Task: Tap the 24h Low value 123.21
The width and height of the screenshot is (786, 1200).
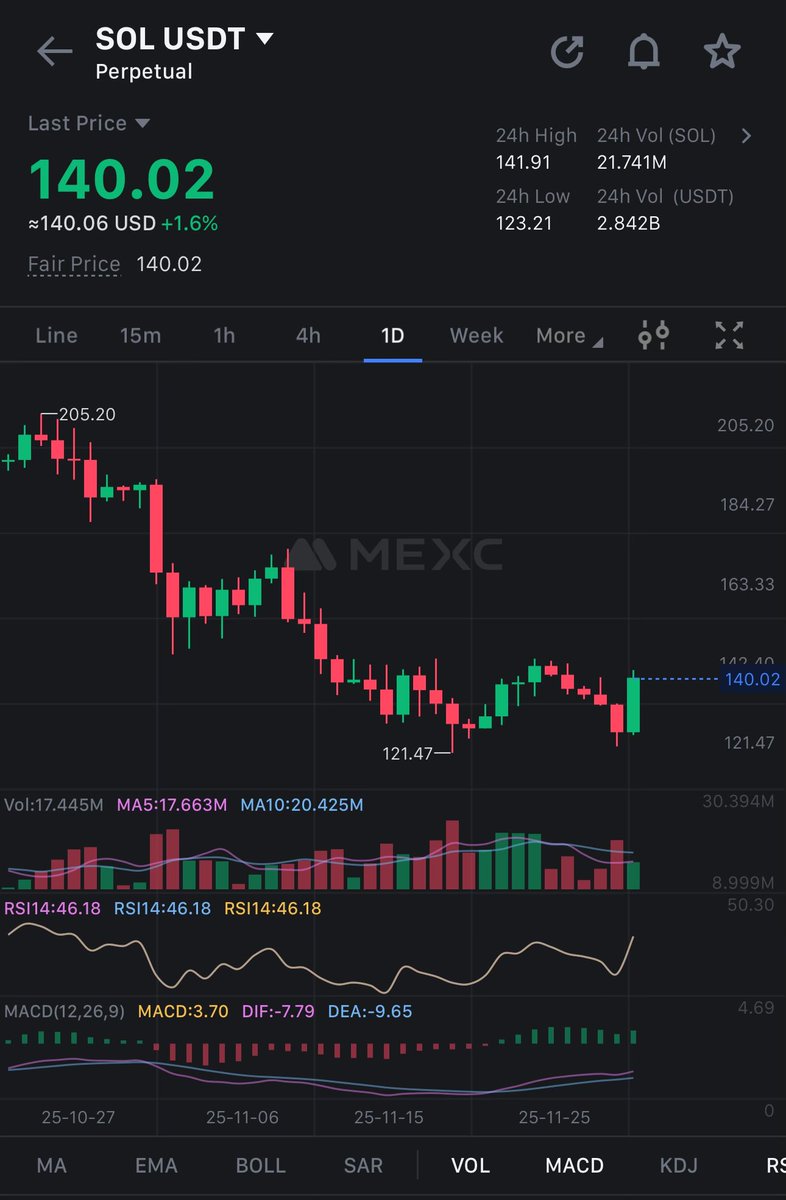Action: 524,223
